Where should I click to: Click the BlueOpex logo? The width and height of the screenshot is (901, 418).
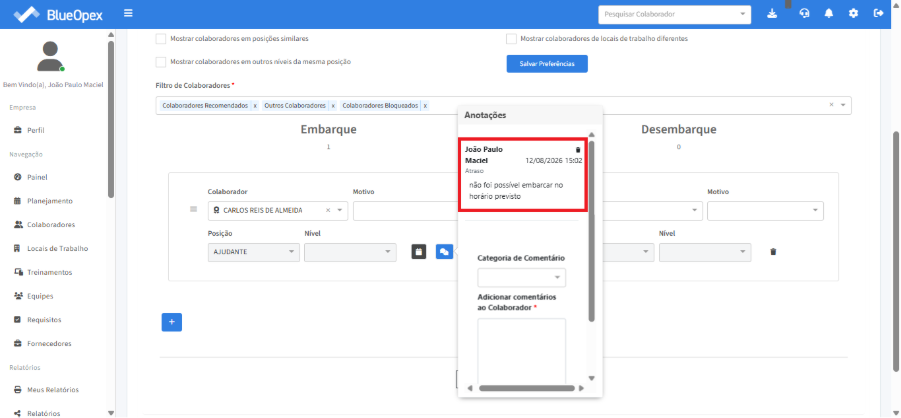tap(57, 14)
